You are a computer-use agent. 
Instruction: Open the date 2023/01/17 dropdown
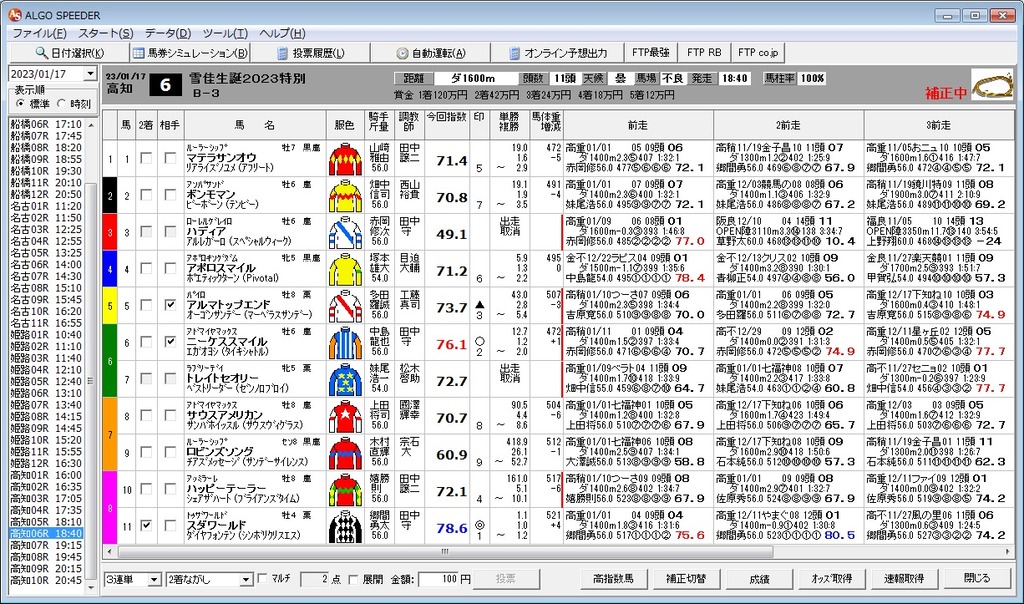(x=91, y=74)
